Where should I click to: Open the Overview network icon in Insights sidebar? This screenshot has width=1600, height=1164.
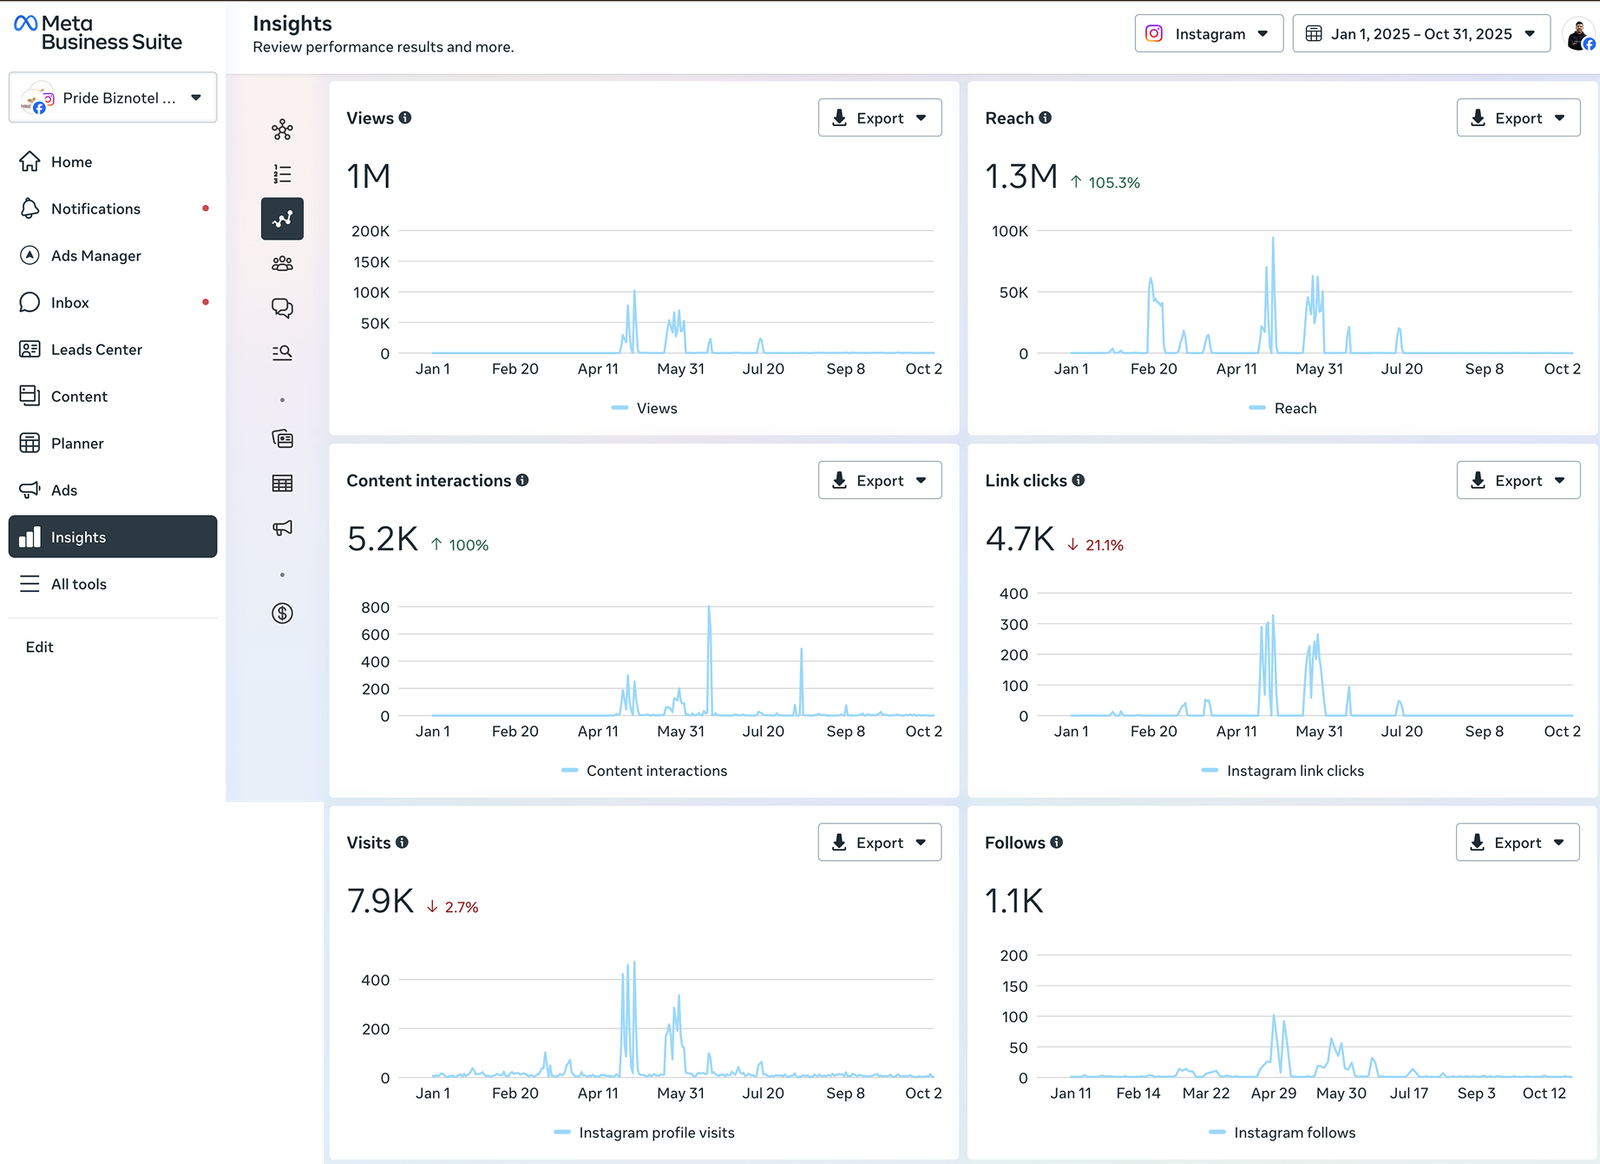point(282,130)
